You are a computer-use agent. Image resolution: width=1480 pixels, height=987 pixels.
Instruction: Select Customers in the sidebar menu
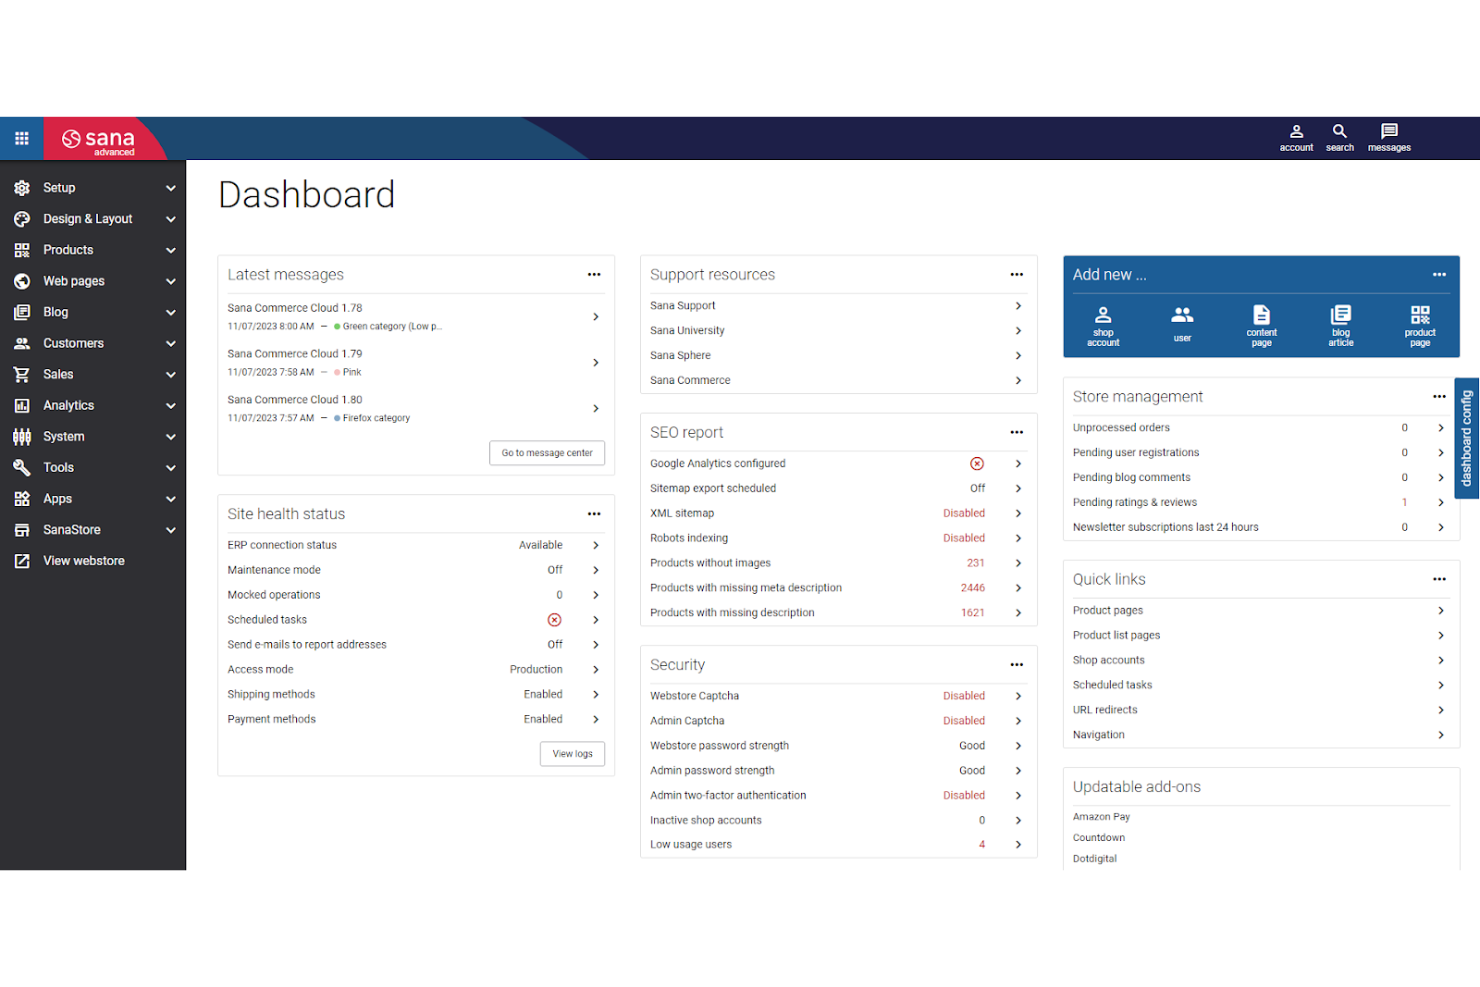click(73, 343)
